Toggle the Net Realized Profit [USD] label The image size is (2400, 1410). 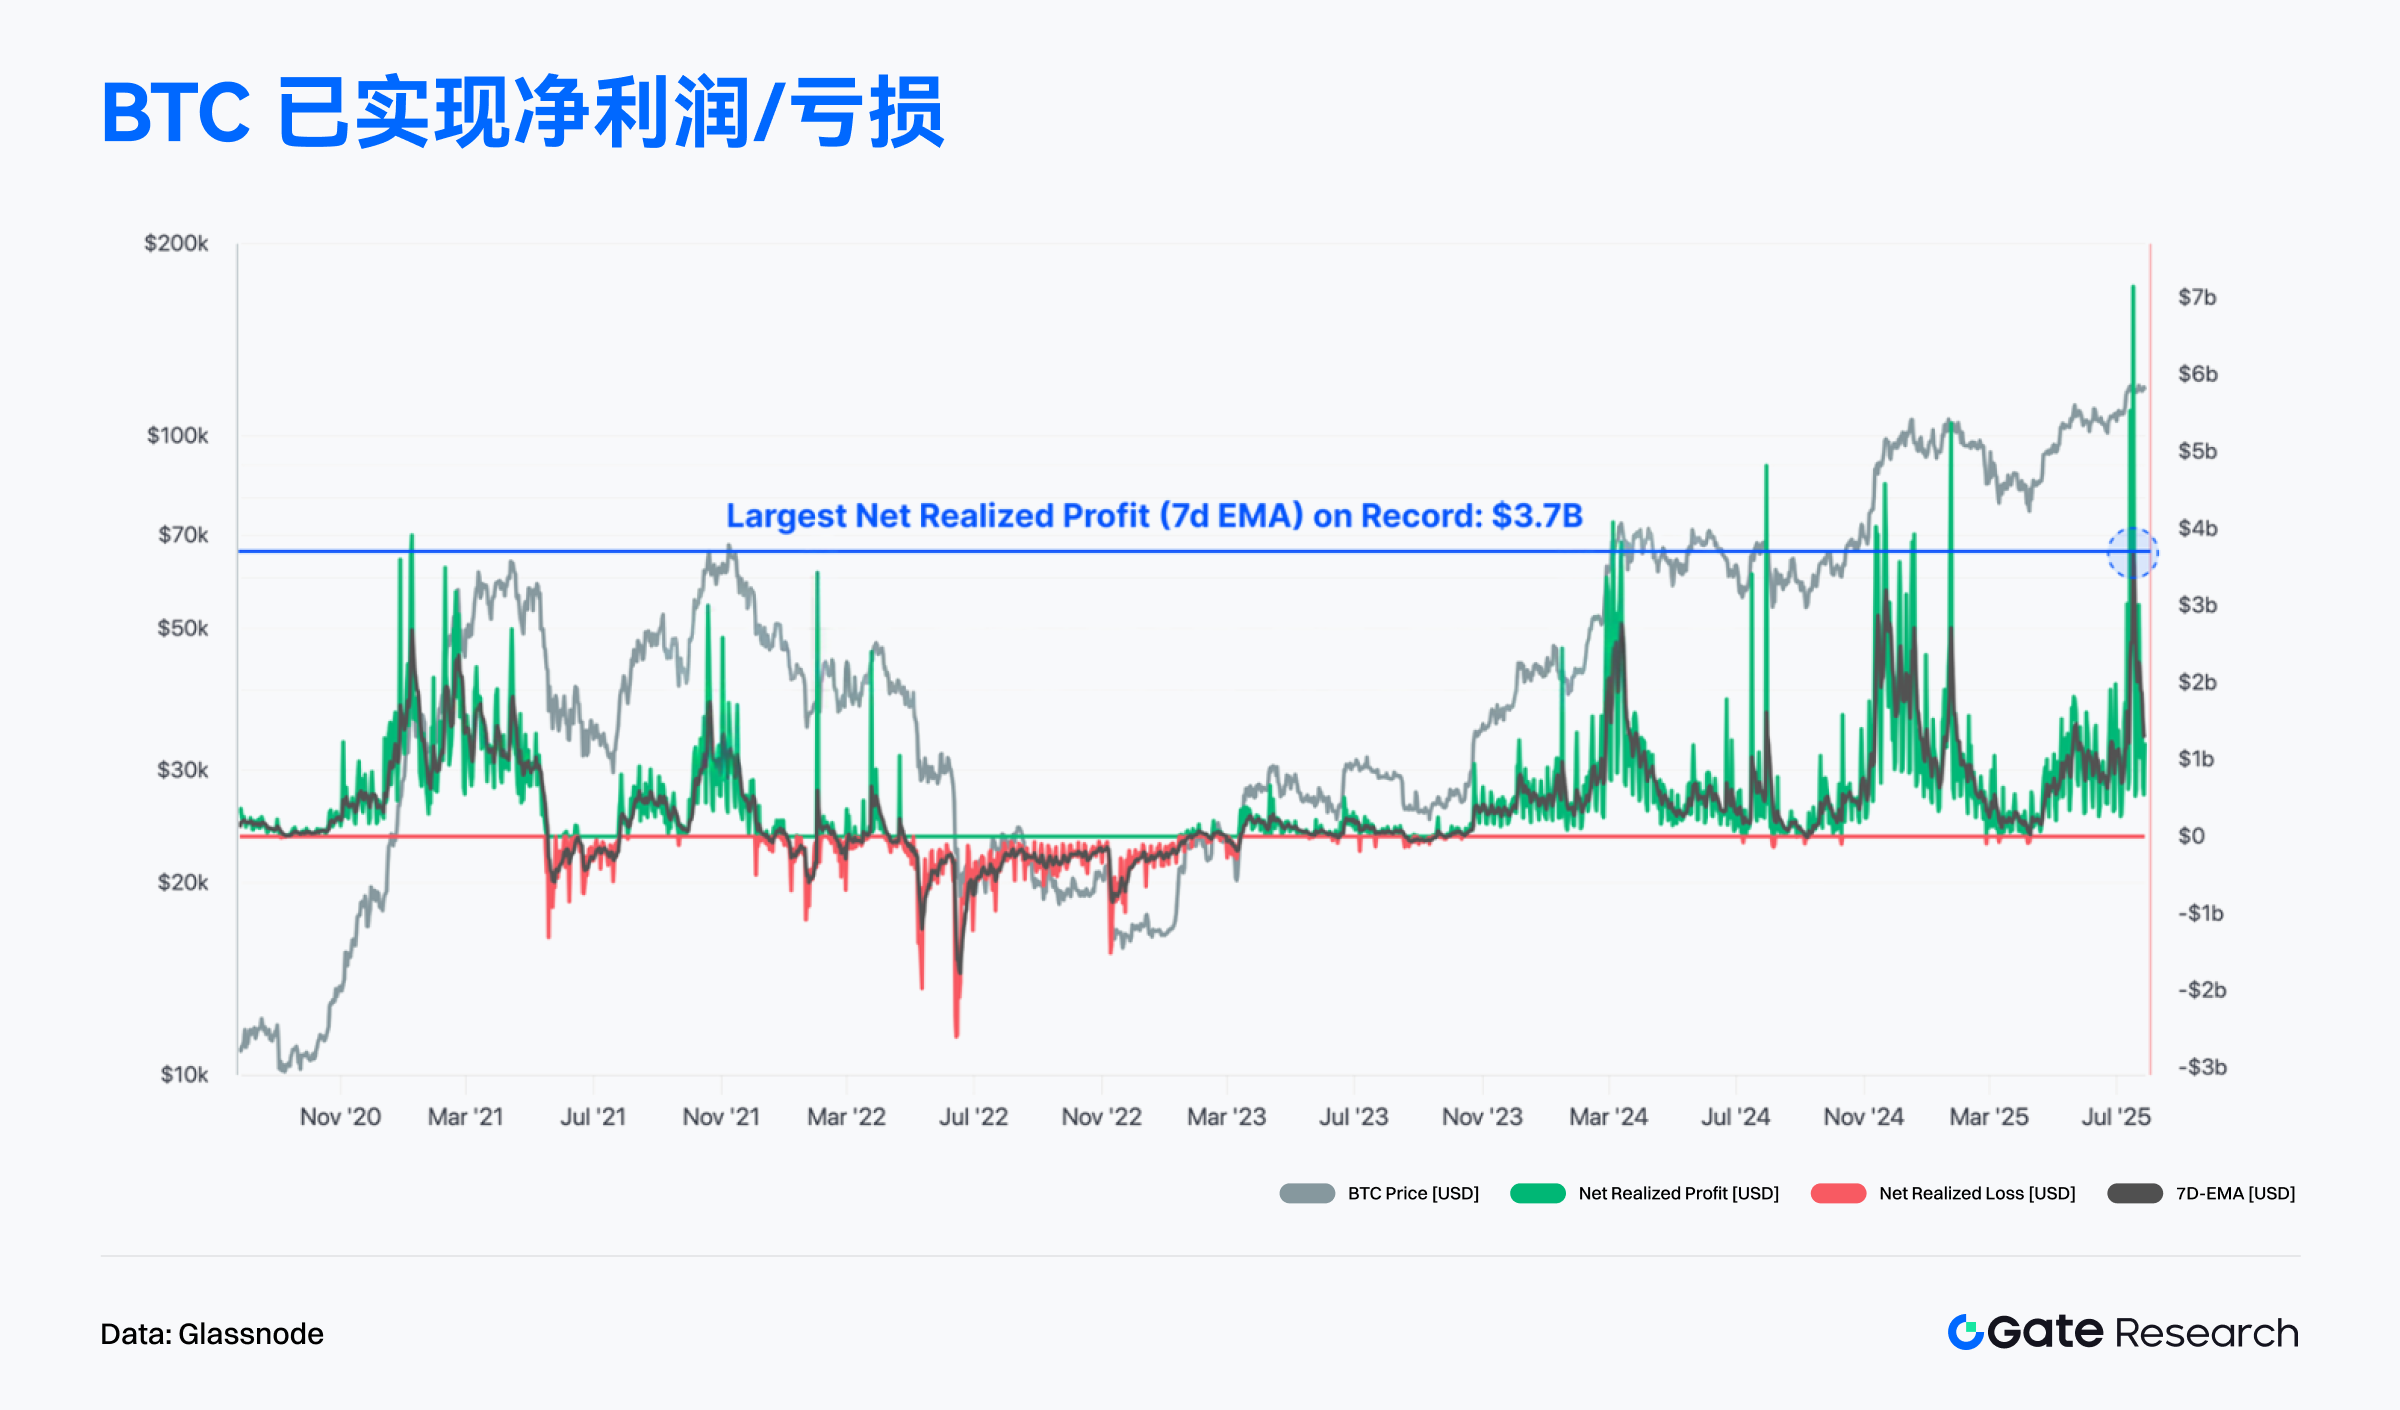click(x=1679, y=1193)
